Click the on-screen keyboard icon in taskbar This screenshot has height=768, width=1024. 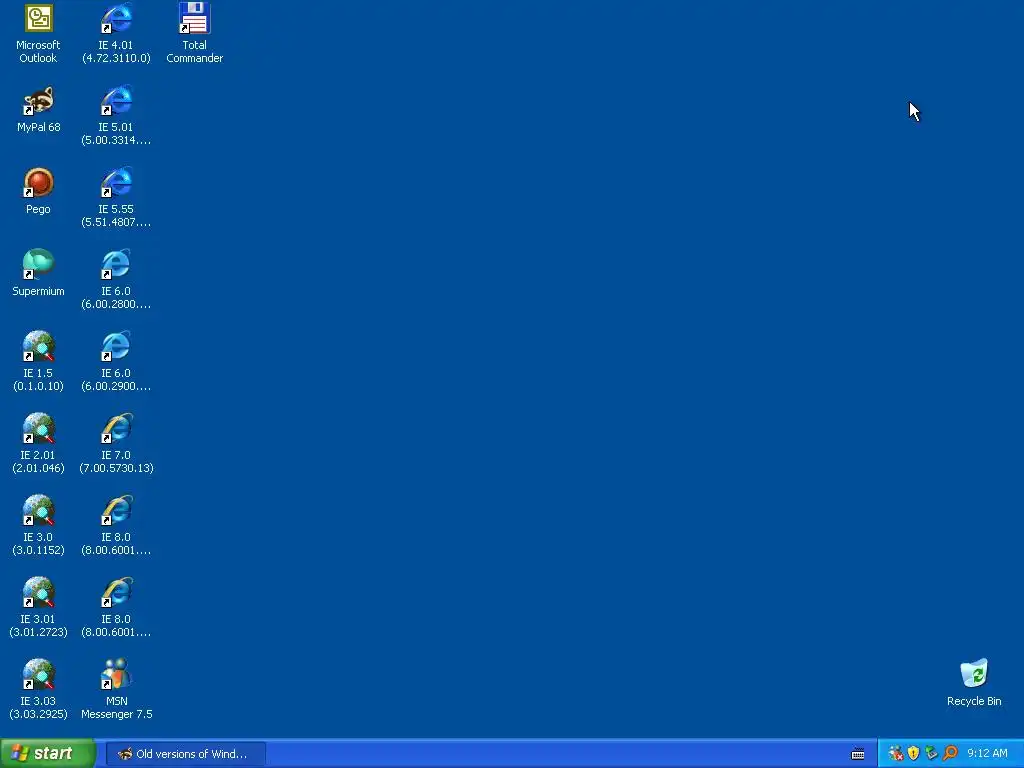coord(858,754)
